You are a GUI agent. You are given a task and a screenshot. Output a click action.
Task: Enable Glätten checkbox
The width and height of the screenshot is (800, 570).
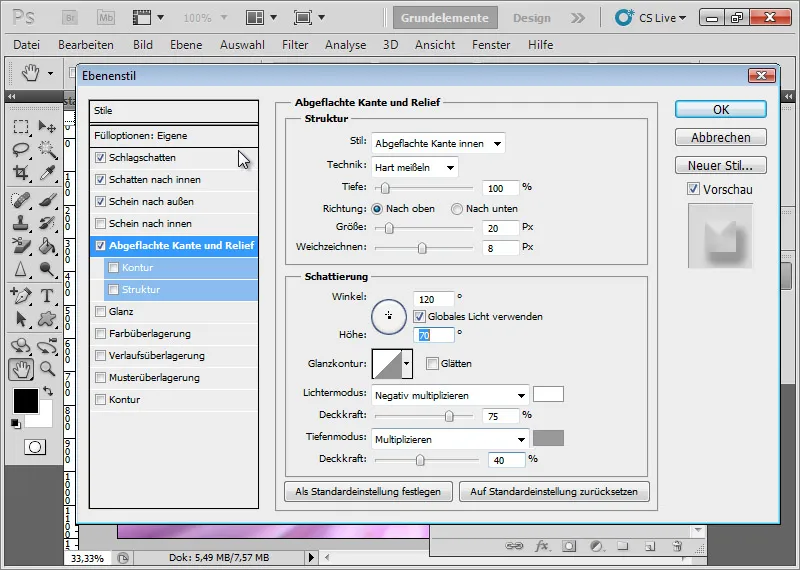tap(432, 364)
